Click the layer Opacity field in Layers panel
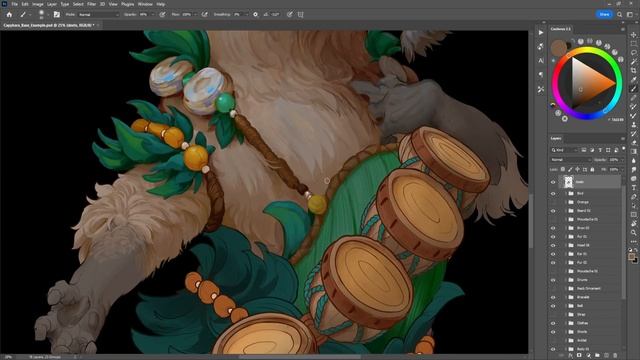Image resolution: width=640 pixels, height=360 pixels. (x=614, y=160)
